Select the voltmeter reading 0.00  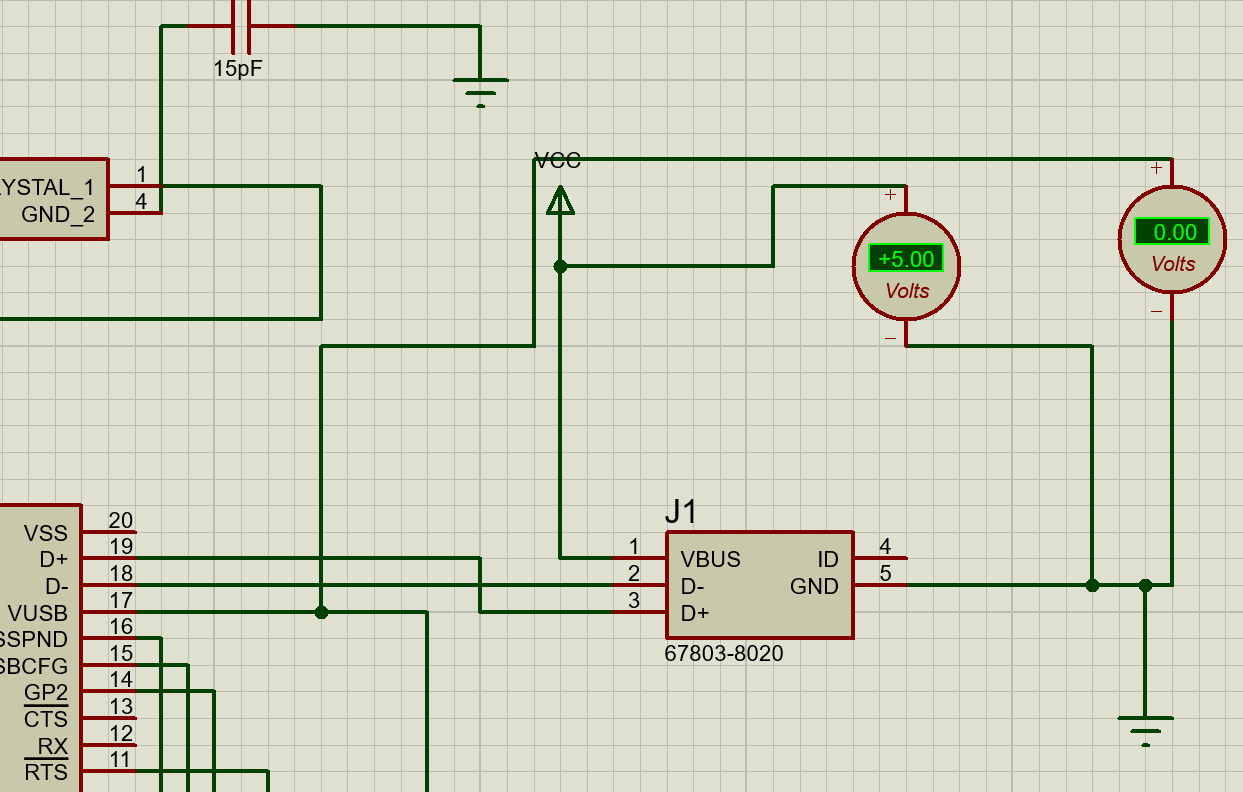click(x=1172, y=239)
